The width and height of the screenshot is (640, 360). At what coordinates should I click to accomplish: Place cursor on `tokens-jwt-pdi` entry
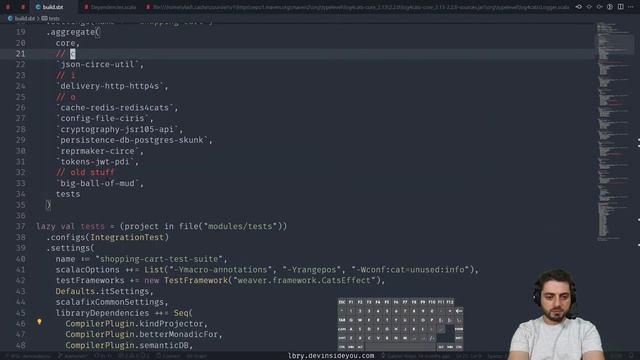[98, 162]
